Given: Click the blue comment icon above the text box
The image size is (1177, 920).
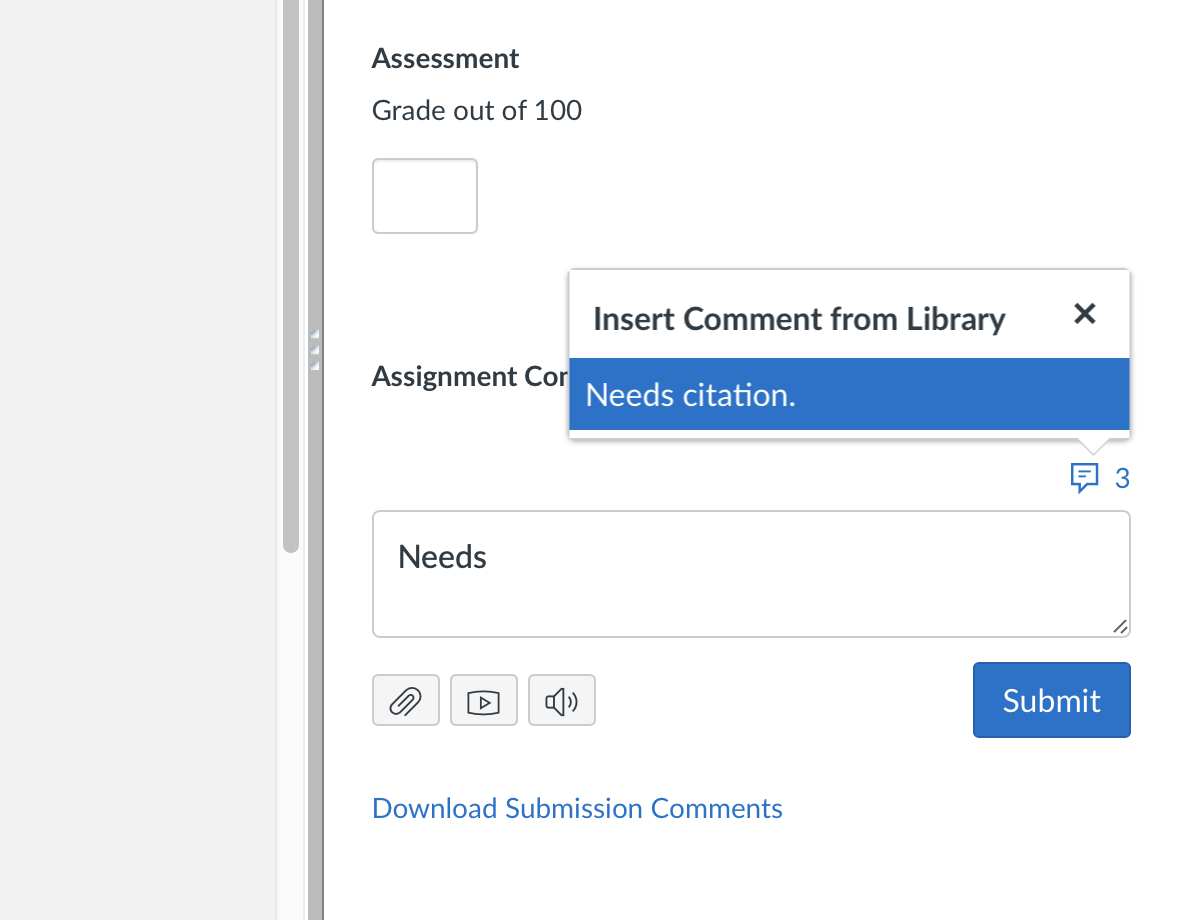Looking at the screenshot, I should click(x=1086, y=478).
